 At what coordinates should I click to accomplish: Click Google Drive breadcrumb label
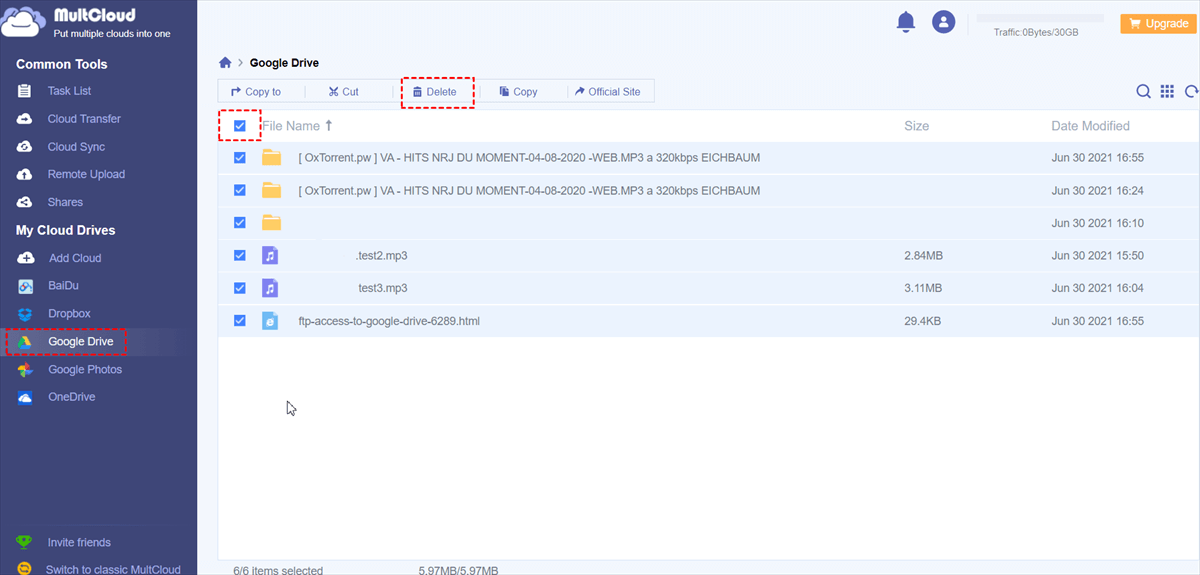pos(284,63)
